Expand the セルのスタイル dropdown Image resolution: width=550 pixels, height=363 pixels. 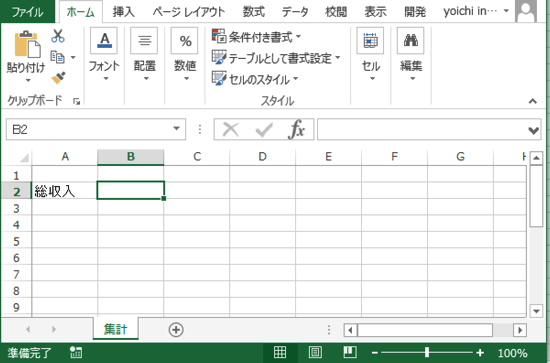tap(295, 79)
